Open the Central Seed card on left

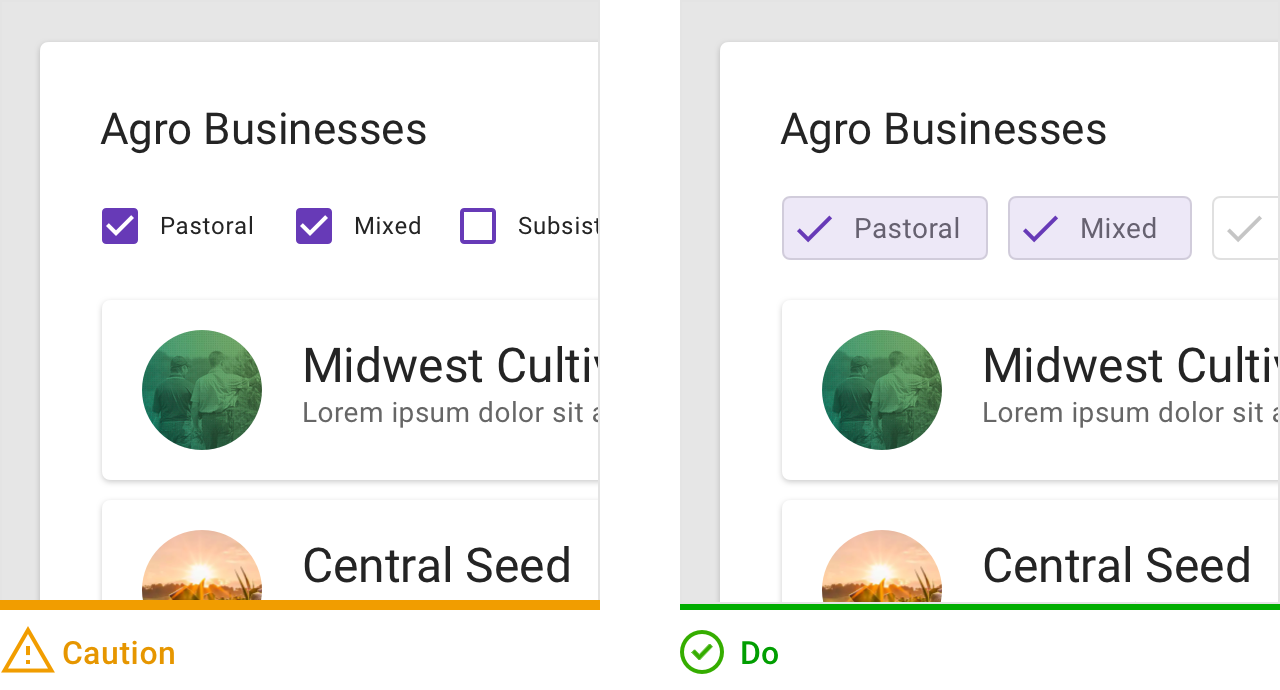click(x=350, y=550)
